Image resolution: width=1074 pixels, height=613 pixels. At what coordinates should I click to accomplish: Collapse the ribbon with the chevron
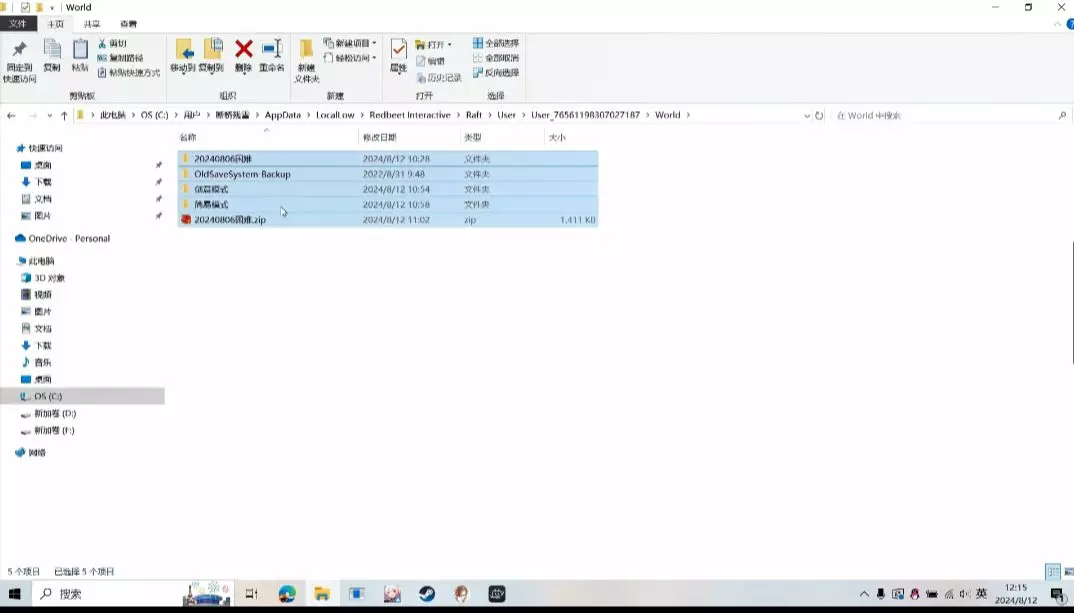(x=1057, y=24)
